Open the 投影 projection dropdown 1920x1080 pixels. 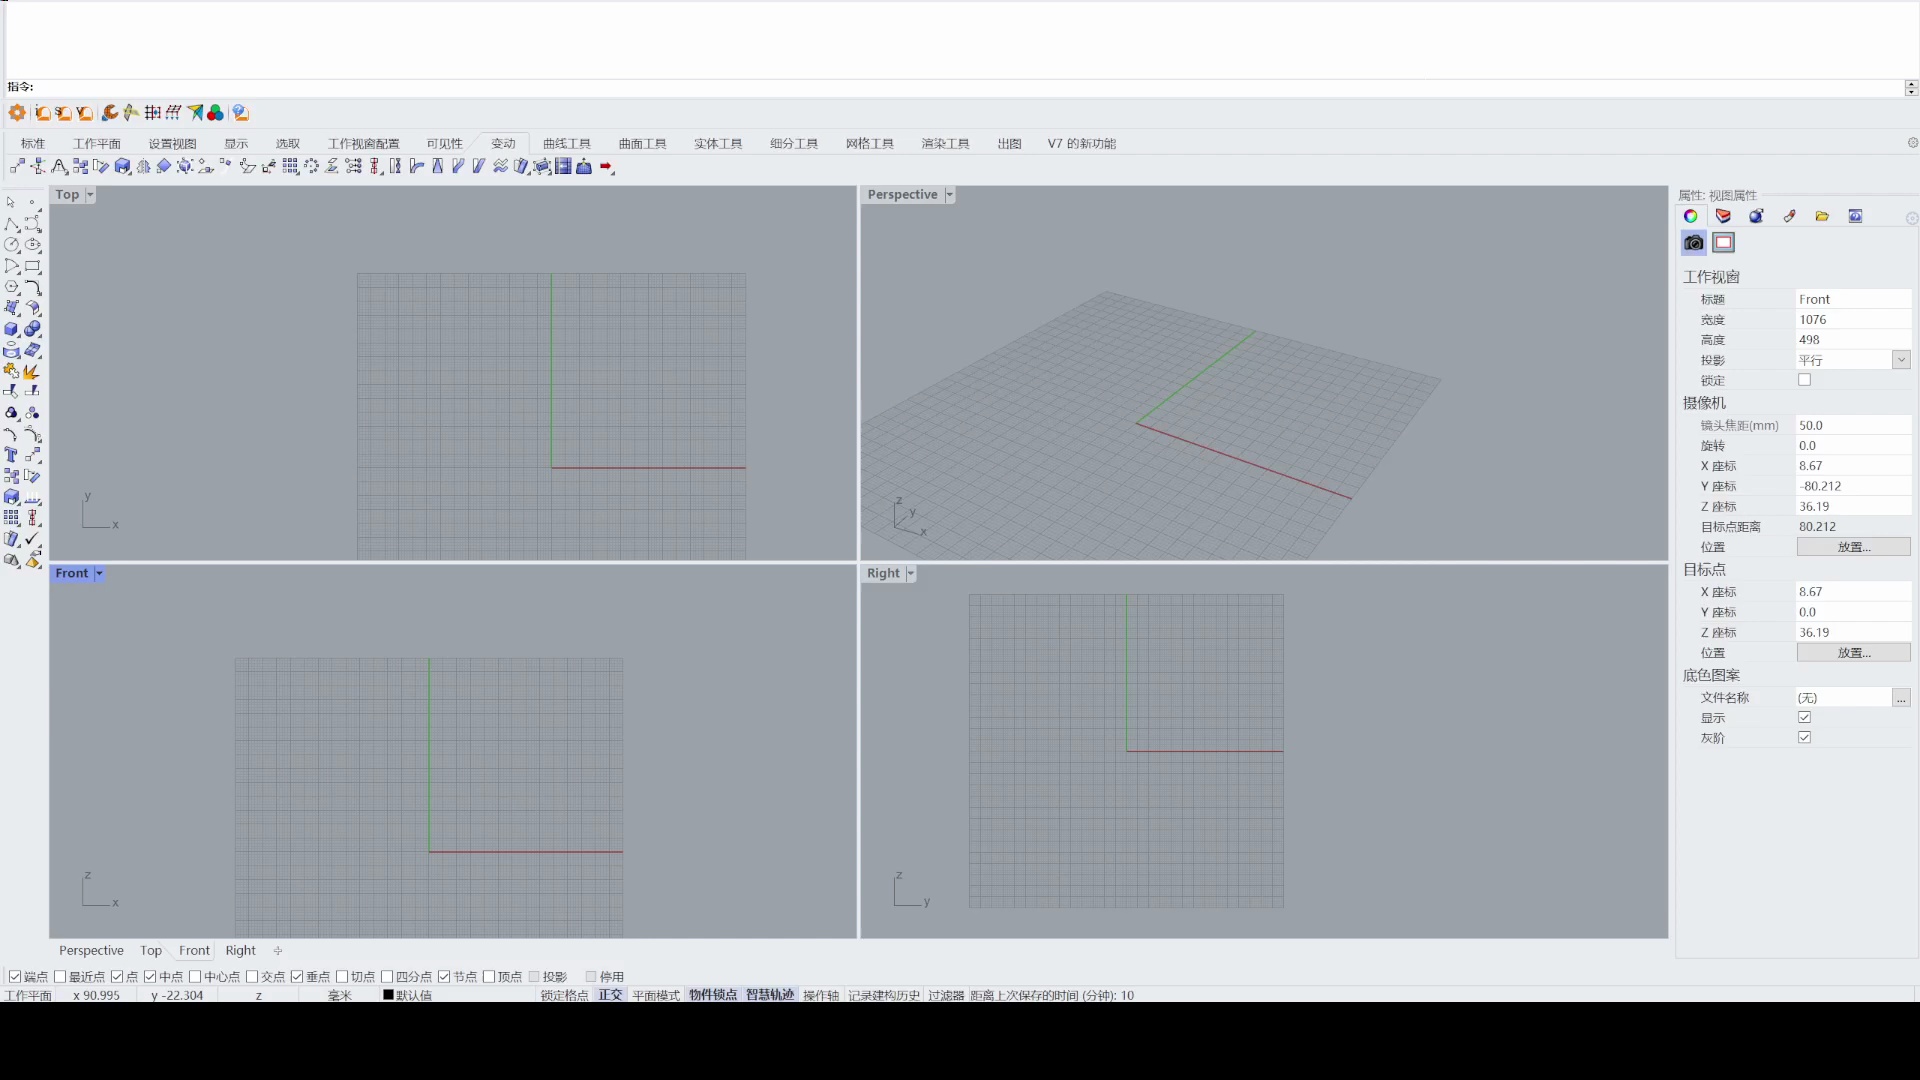1901,360
